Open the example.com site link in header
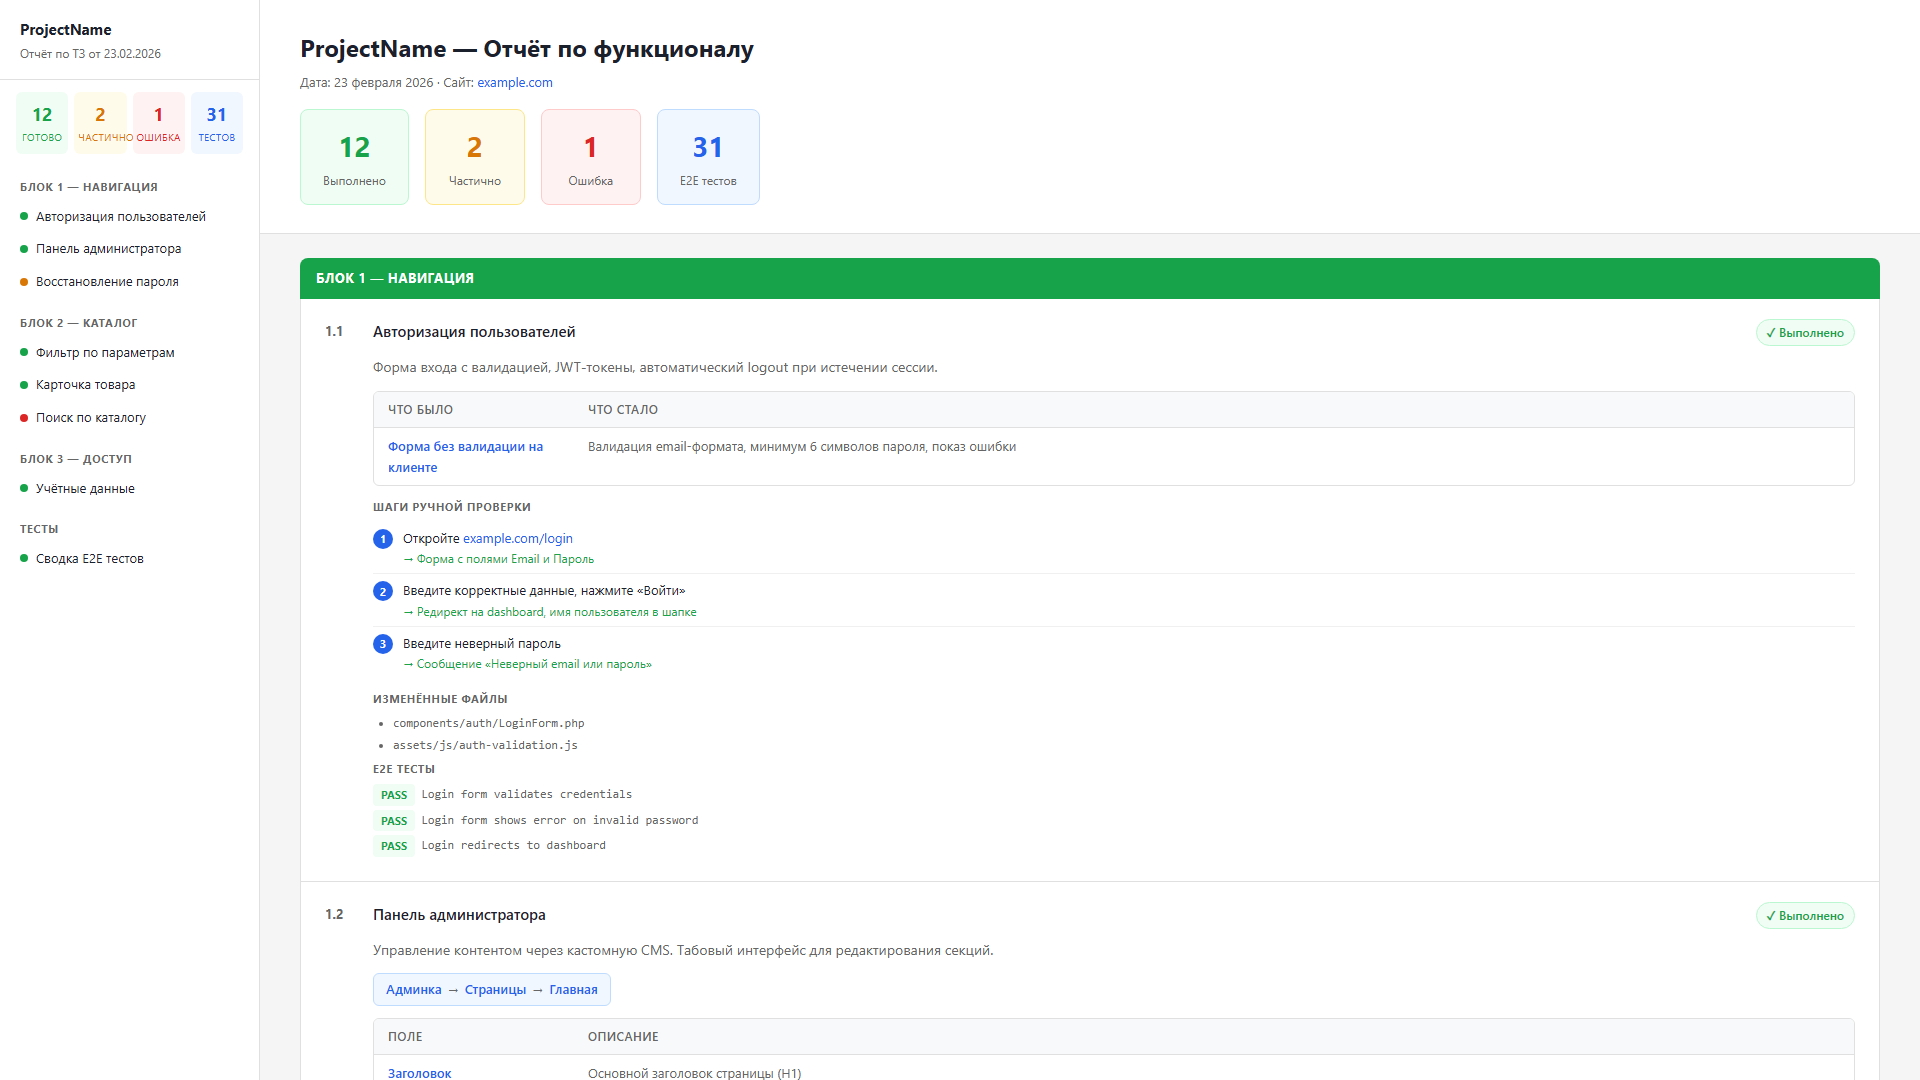 point(515,83)
